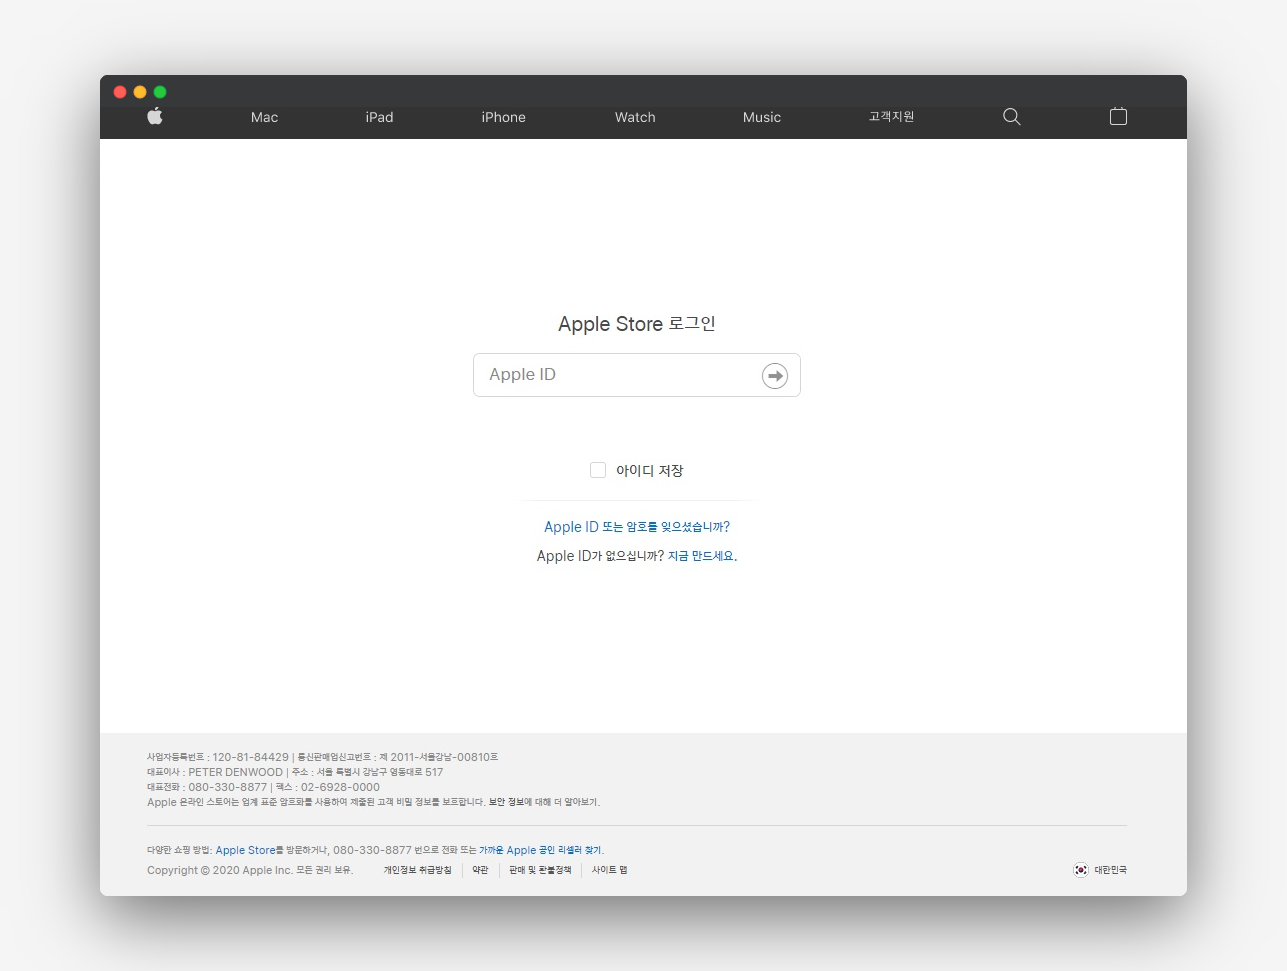Select Watch in the navigation bar
This screenshot has width=1287, height=971.
[x=635, y=117]
